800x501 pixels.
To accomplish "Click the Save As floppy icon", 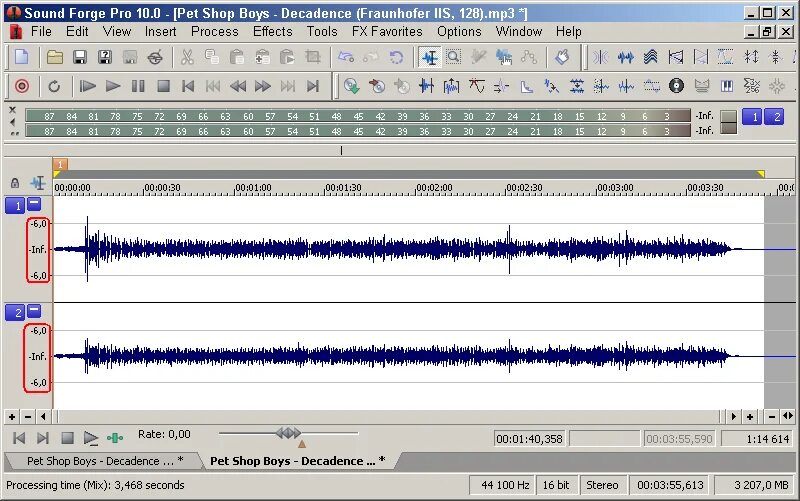I will (105, 57).
